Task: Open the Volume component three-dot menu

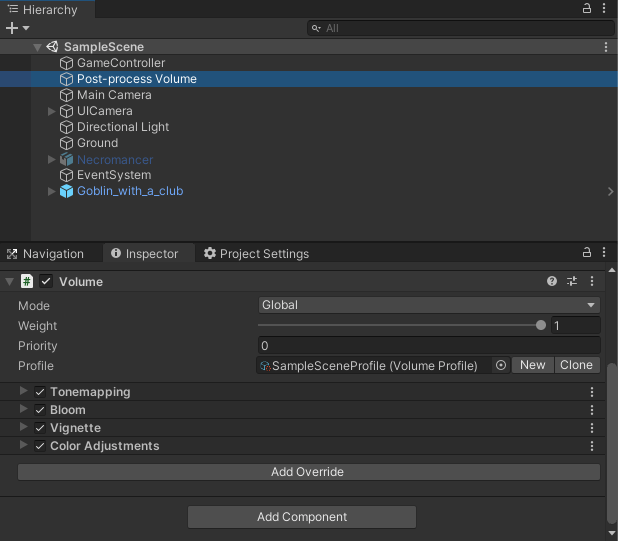Action: click(592, 282)
